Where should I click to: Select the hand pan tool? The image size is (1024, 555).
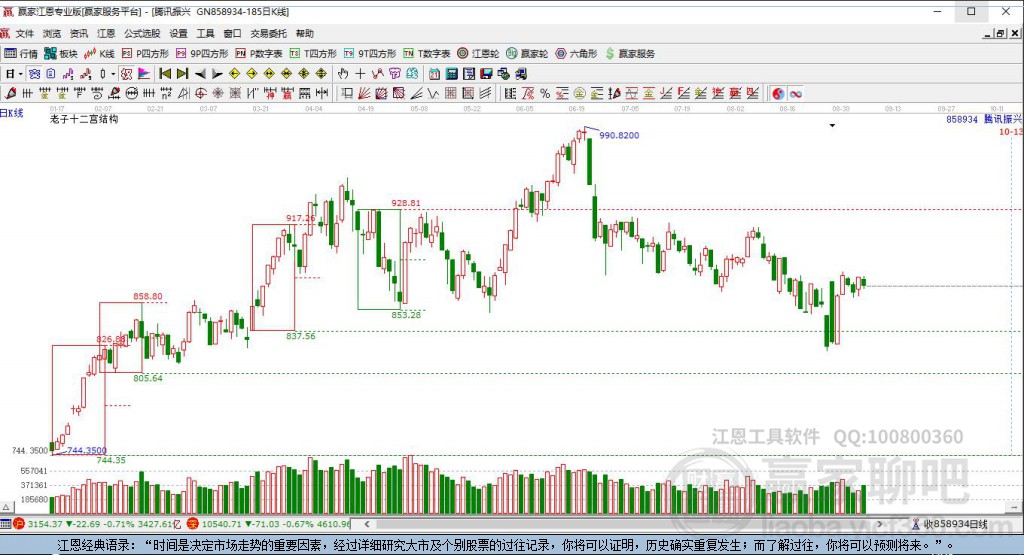click(343, 74)
